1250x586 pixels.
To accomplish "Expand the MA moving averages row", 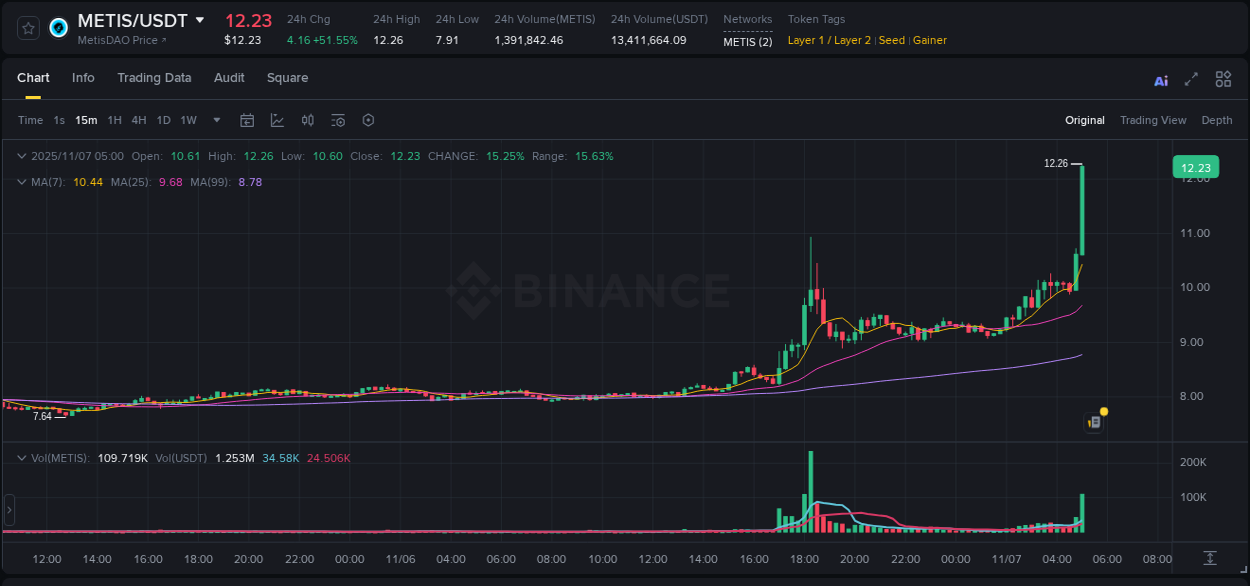I will [21, 182].
